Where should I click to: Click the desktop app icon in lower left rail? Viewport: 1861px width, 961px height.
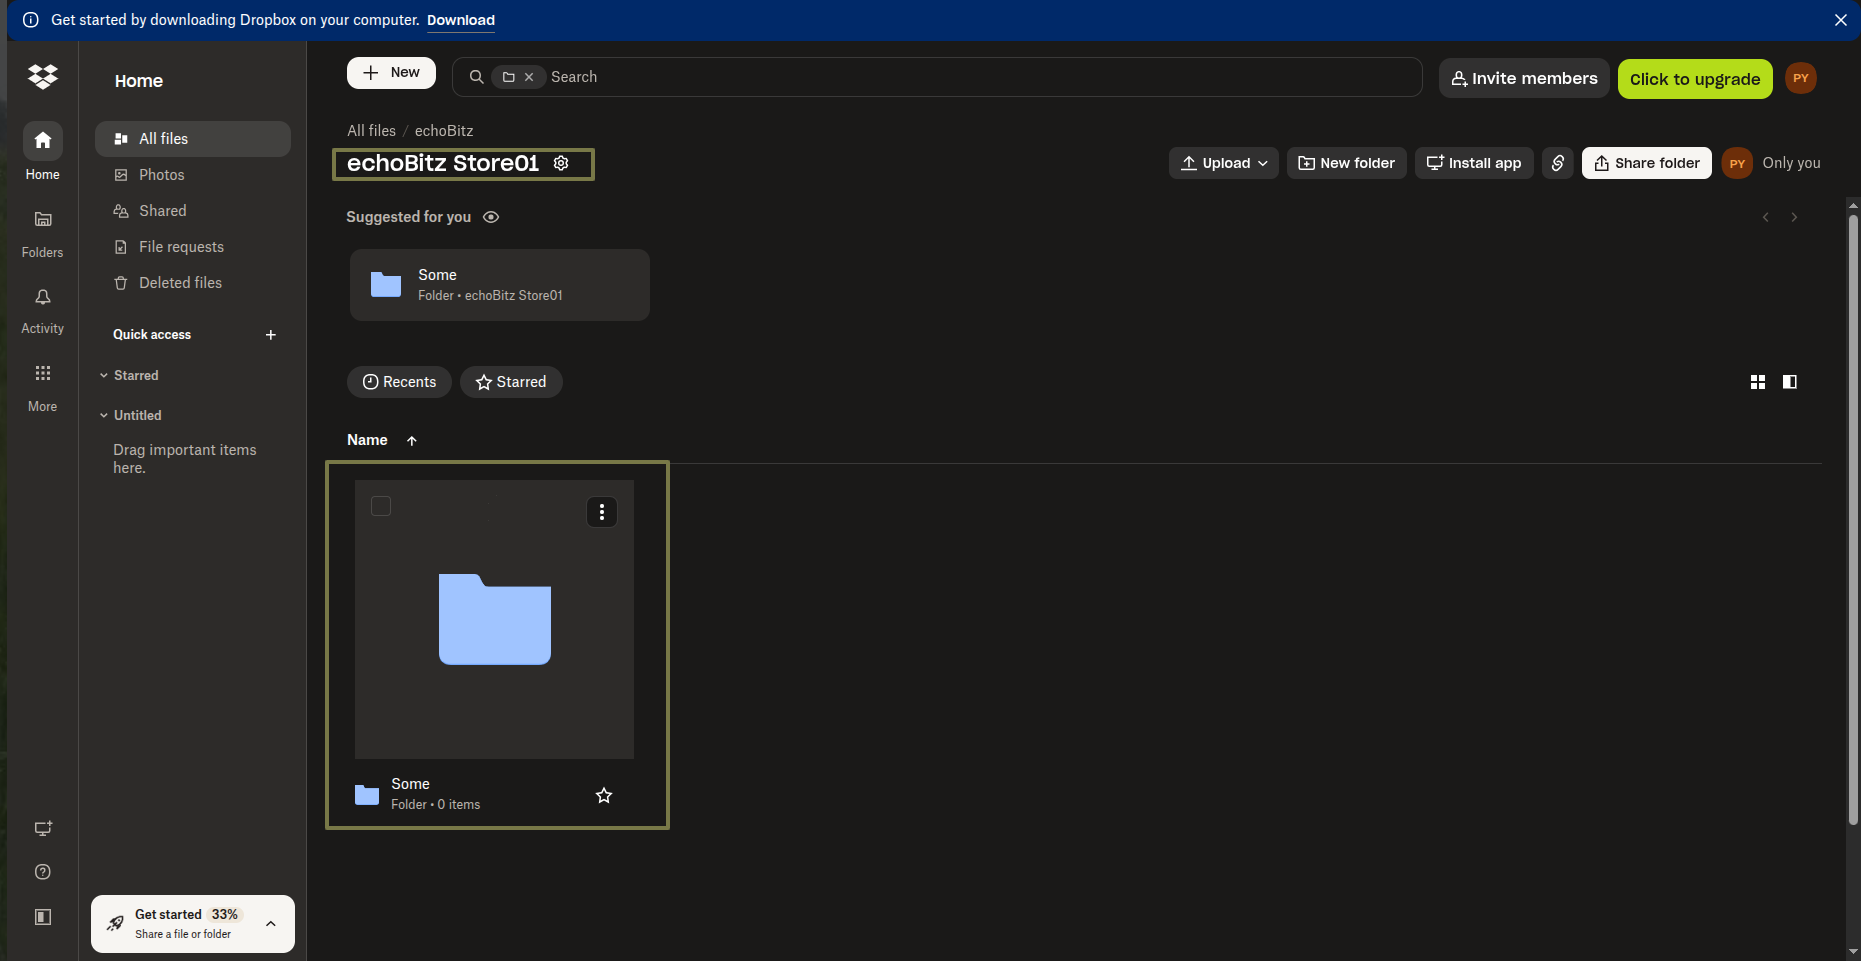pyautogui.click(x=43, y=828)
